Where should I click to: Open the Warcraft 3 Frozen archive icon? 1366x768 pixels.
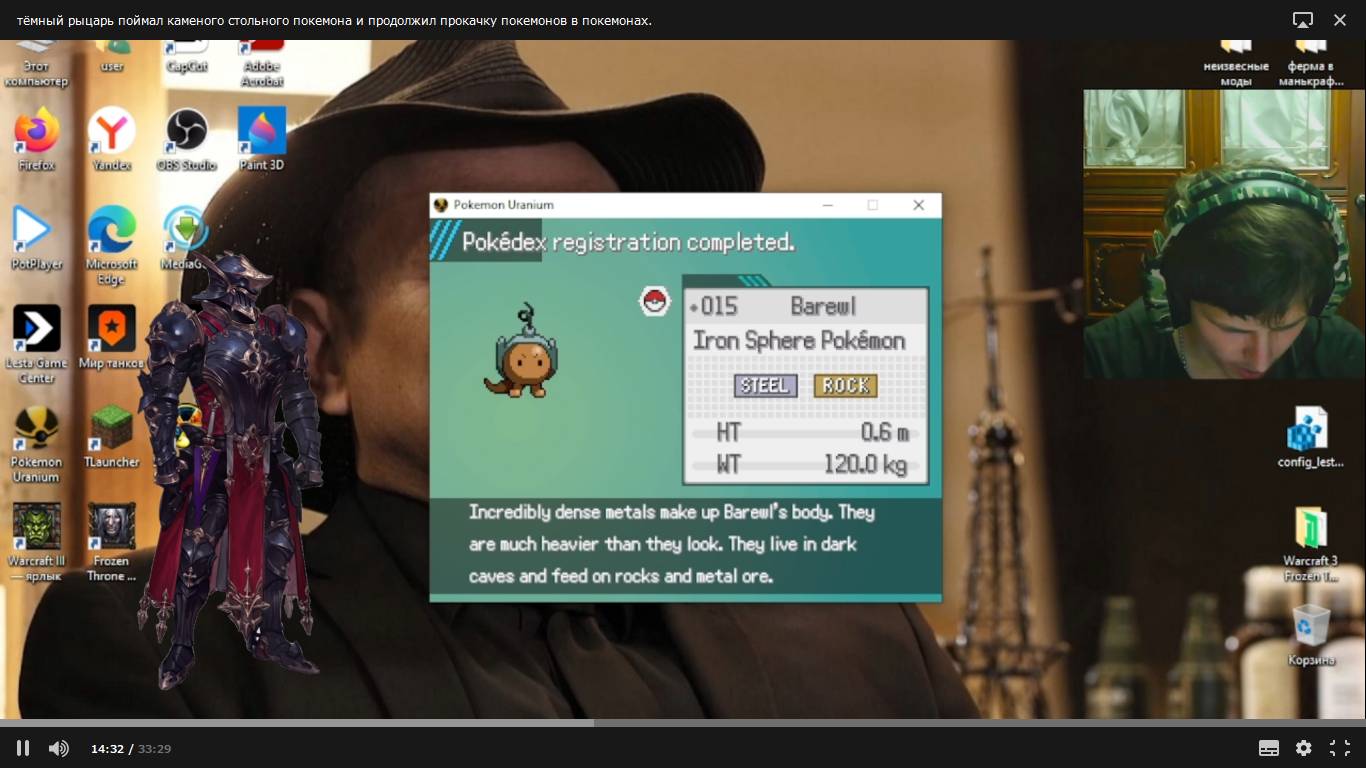[x=1310, y=545]
